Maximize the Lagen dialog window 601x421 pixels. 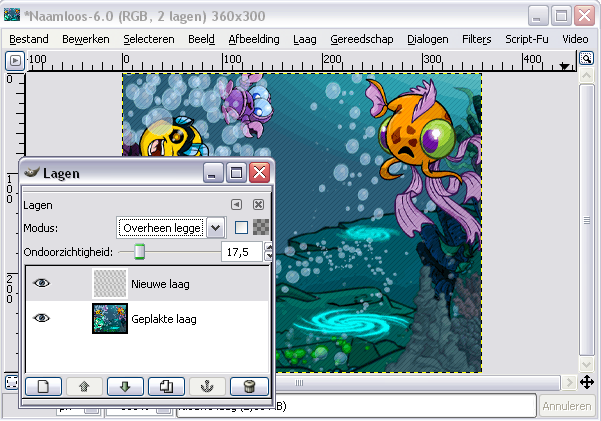click(236, 173)
